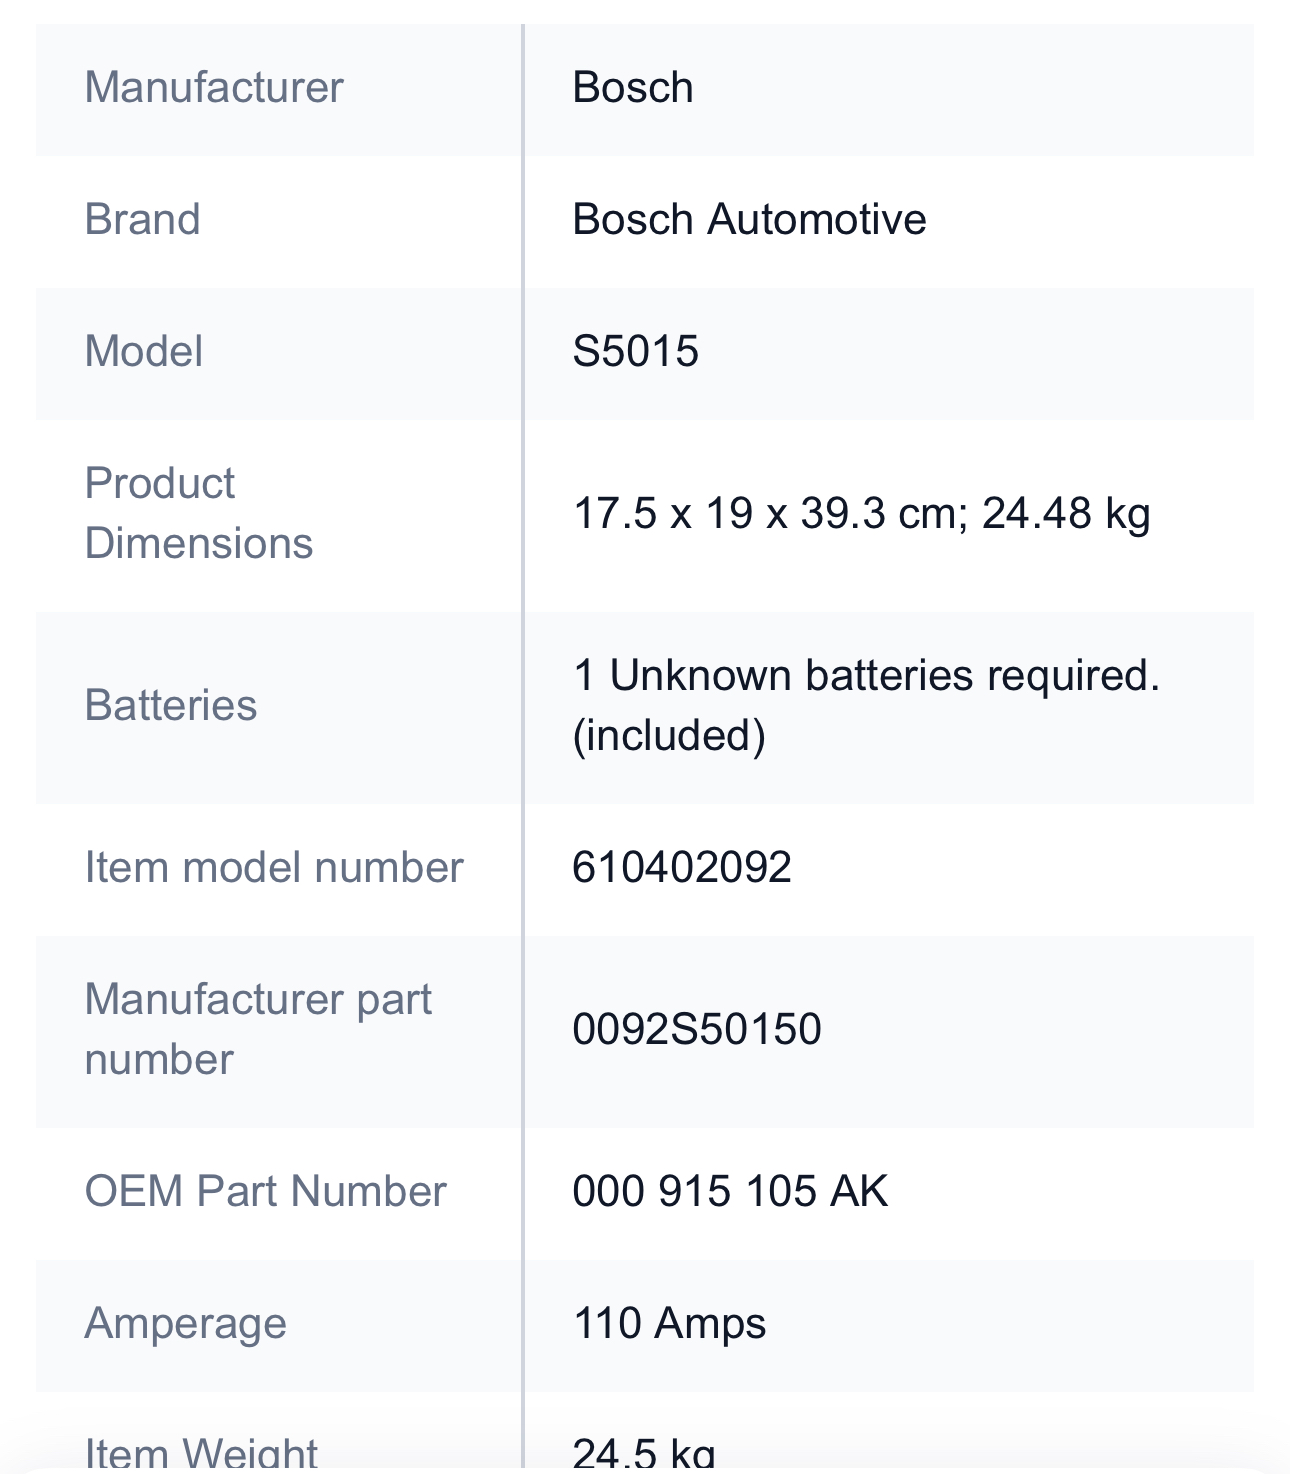This screenshot has height=1474, width=1290.
Task: Click the OEM Part Number label
Action: (x=265, y=1192)
